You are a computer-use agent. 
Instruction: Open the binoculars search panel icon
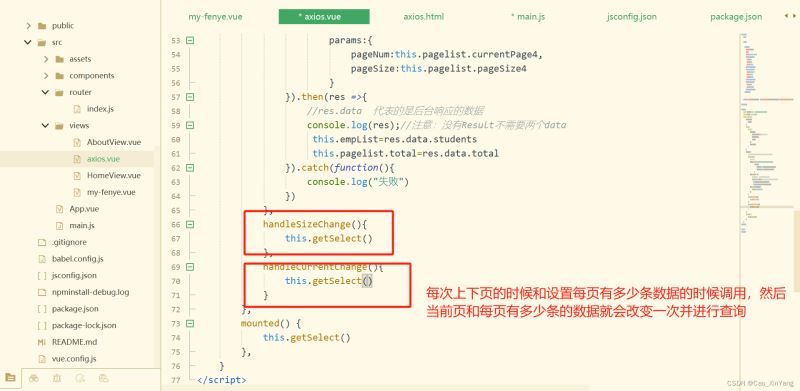(34, 378)
